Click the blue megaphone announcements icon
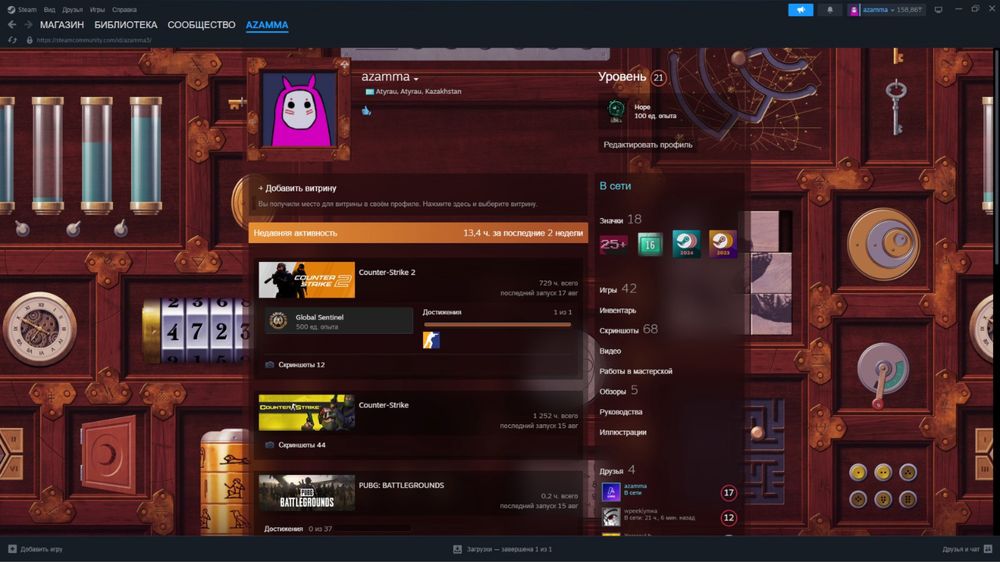1000x562 pixels. click(800, 10)
